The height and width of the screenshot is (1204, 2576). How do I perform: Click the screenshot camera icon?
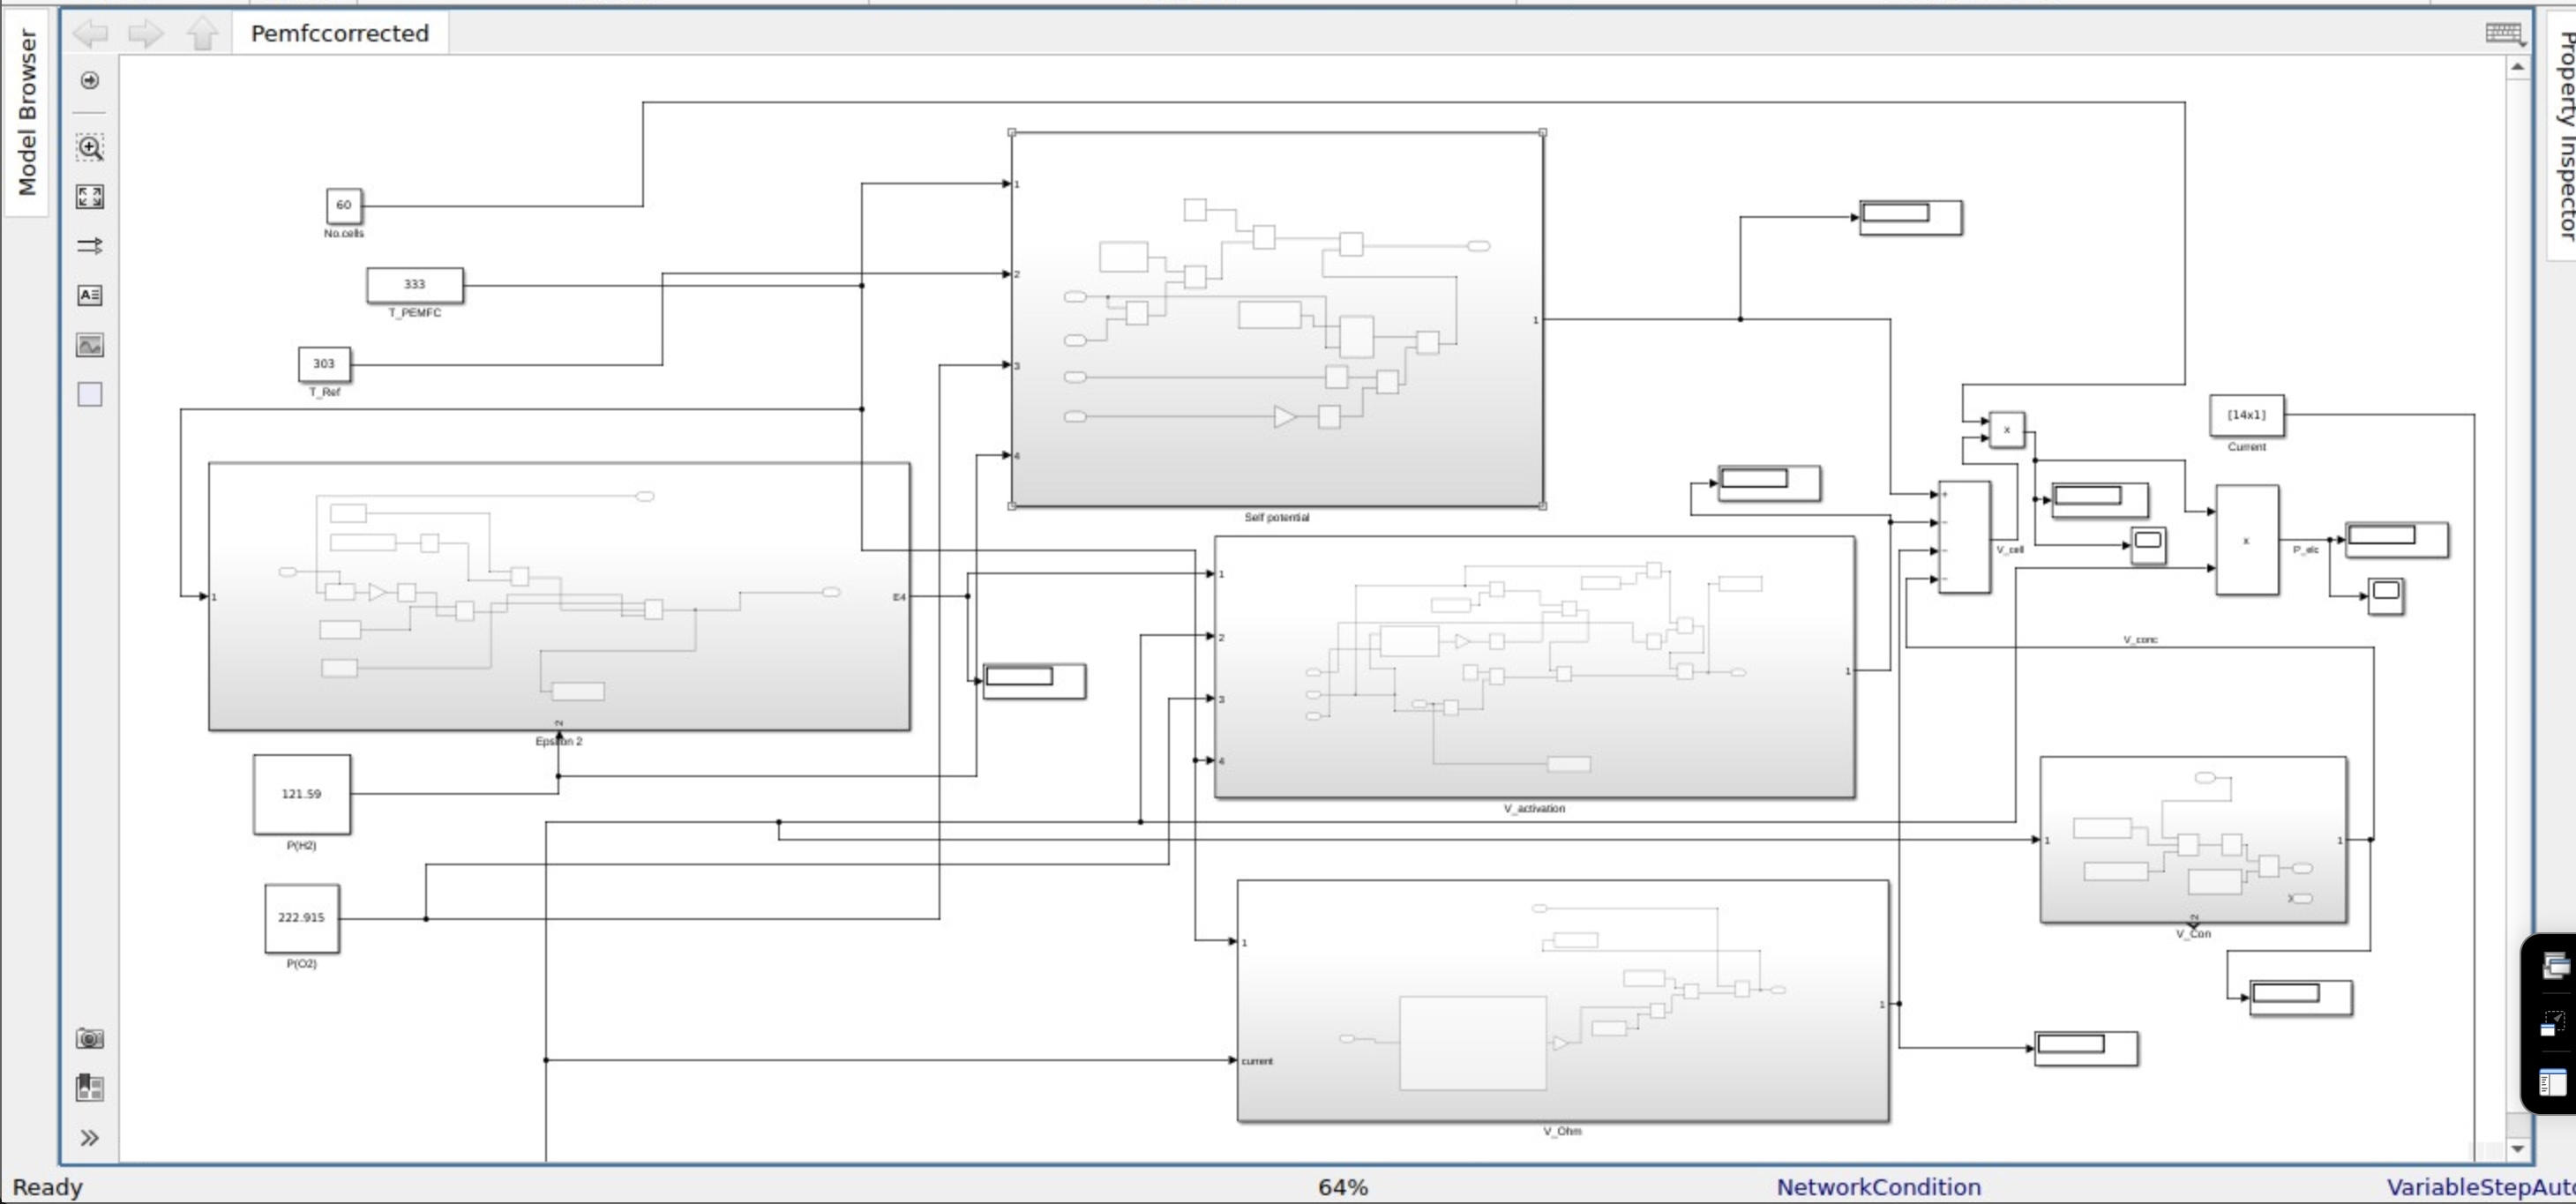pos(90,1039)
